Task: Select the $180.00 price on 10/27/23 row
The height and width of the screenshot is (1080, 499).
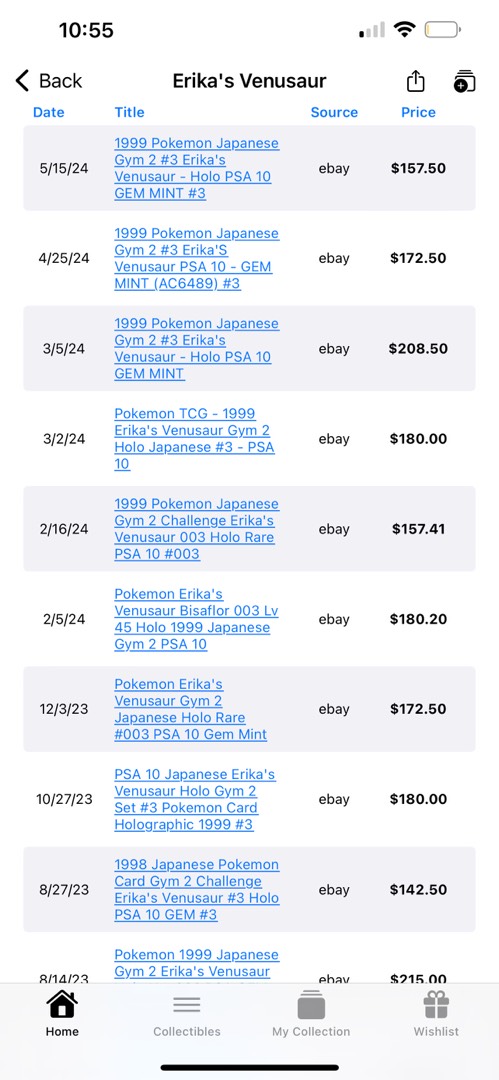Action: point(418,799)
